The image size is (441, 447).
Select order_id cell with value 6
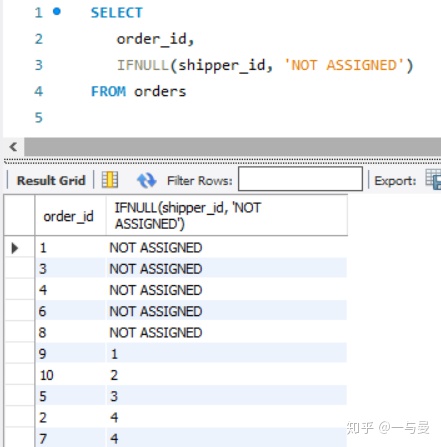coord(70,311)
